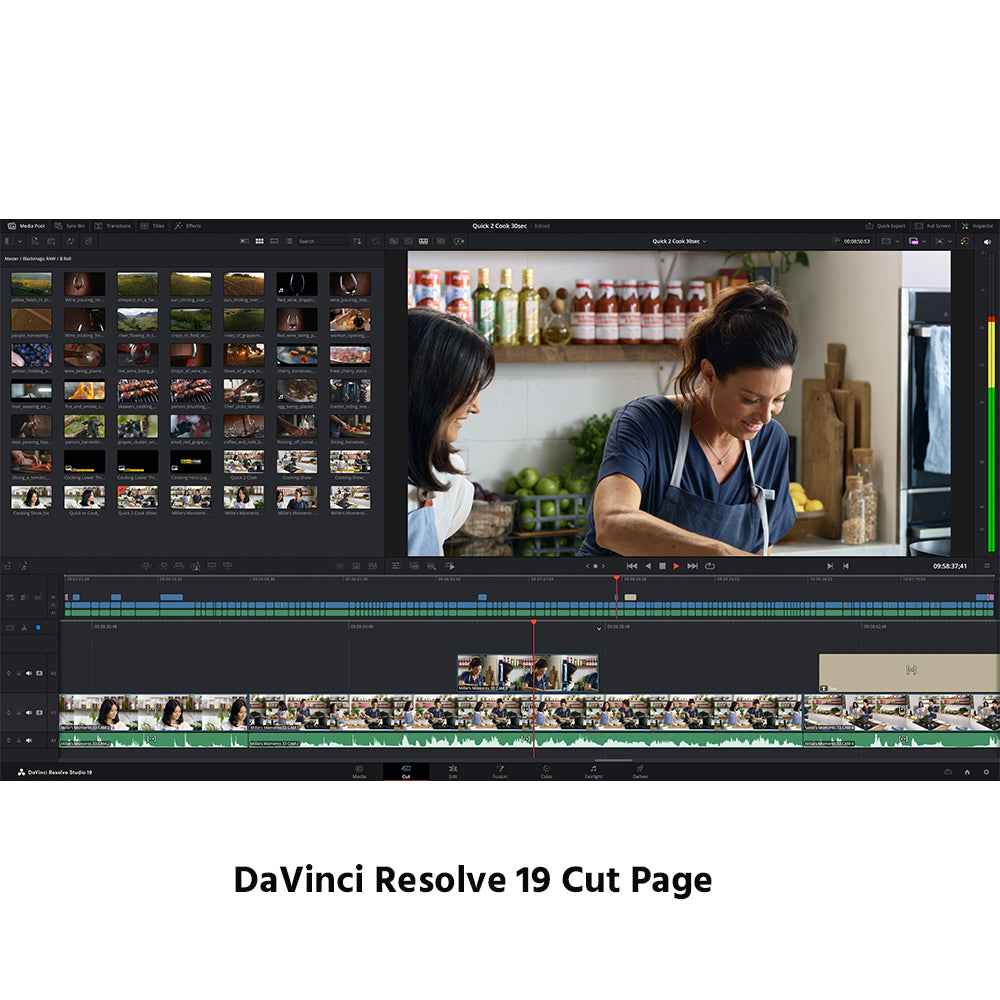The image size is (1000, 1000).
Task: Open the Transitions panel
Action: point(113,226)
